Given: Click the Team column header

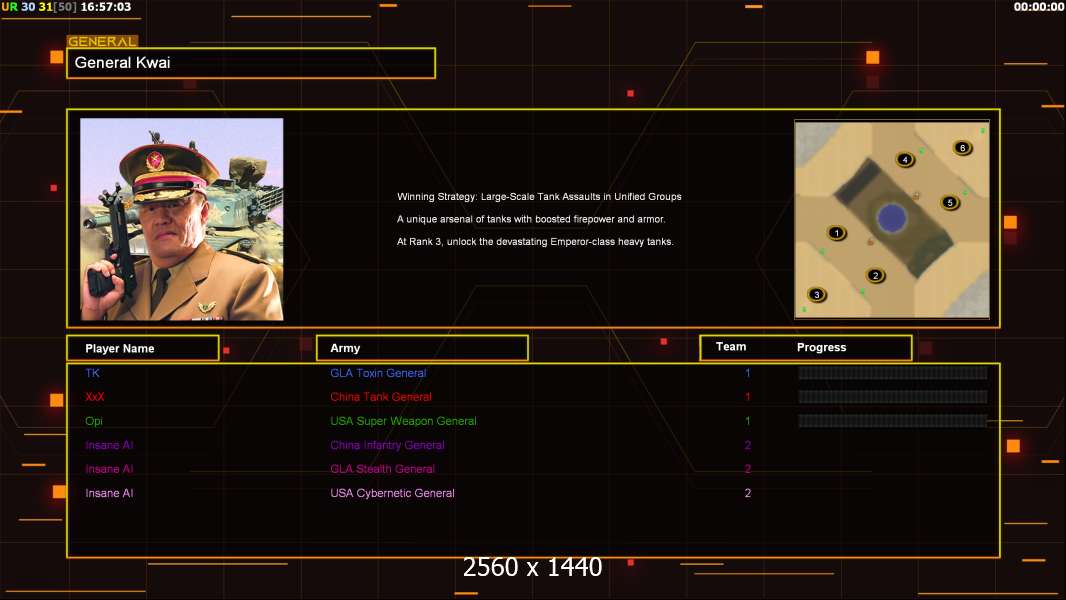Looking at the screenshot, I should (x=731, y=347).
